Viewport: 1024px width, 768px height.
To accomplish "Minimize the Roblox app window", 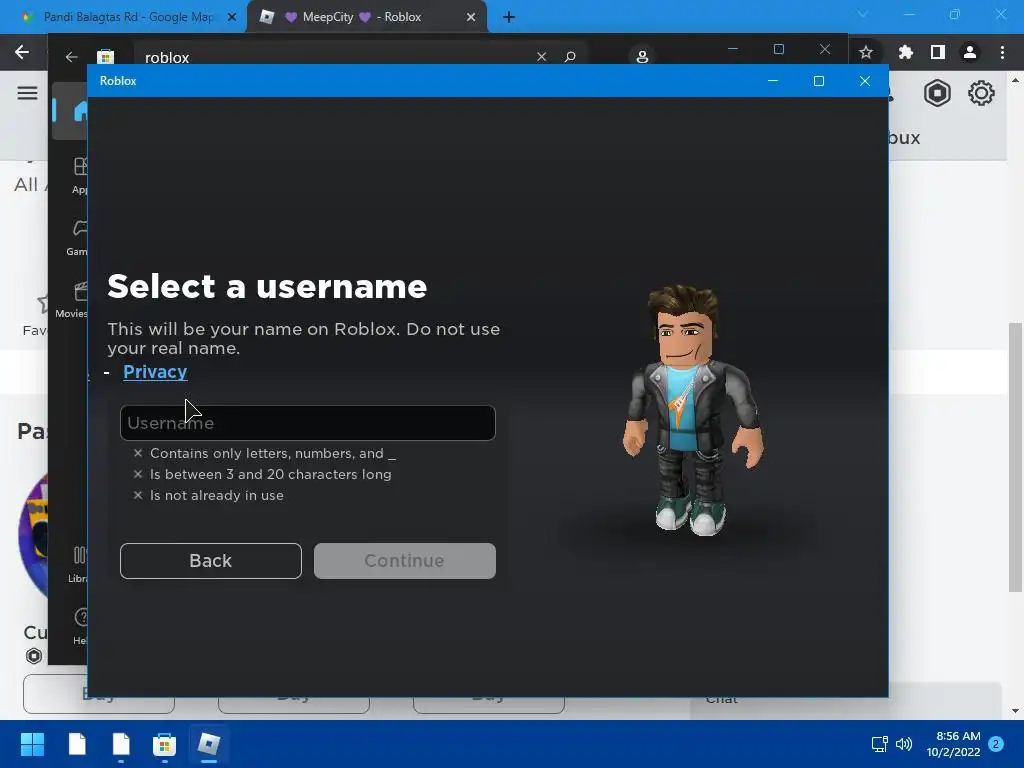I will click(x=773, y=81).
